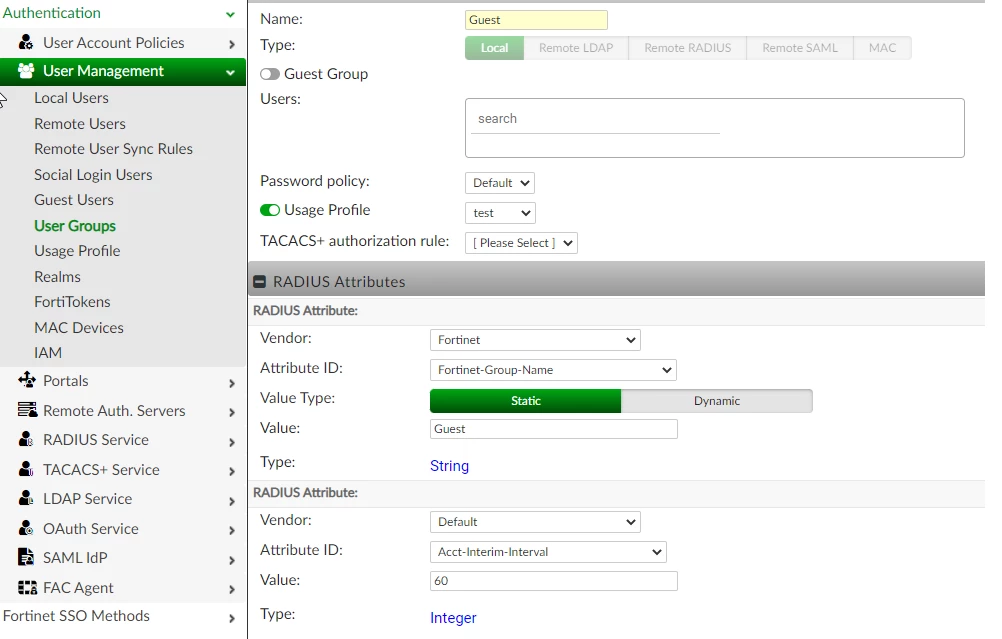Open Acct-Interim-Interval Attribute ID dropdown
Image resolution: width=1002 pixels, height=639 pixels.
click(548, 552)
